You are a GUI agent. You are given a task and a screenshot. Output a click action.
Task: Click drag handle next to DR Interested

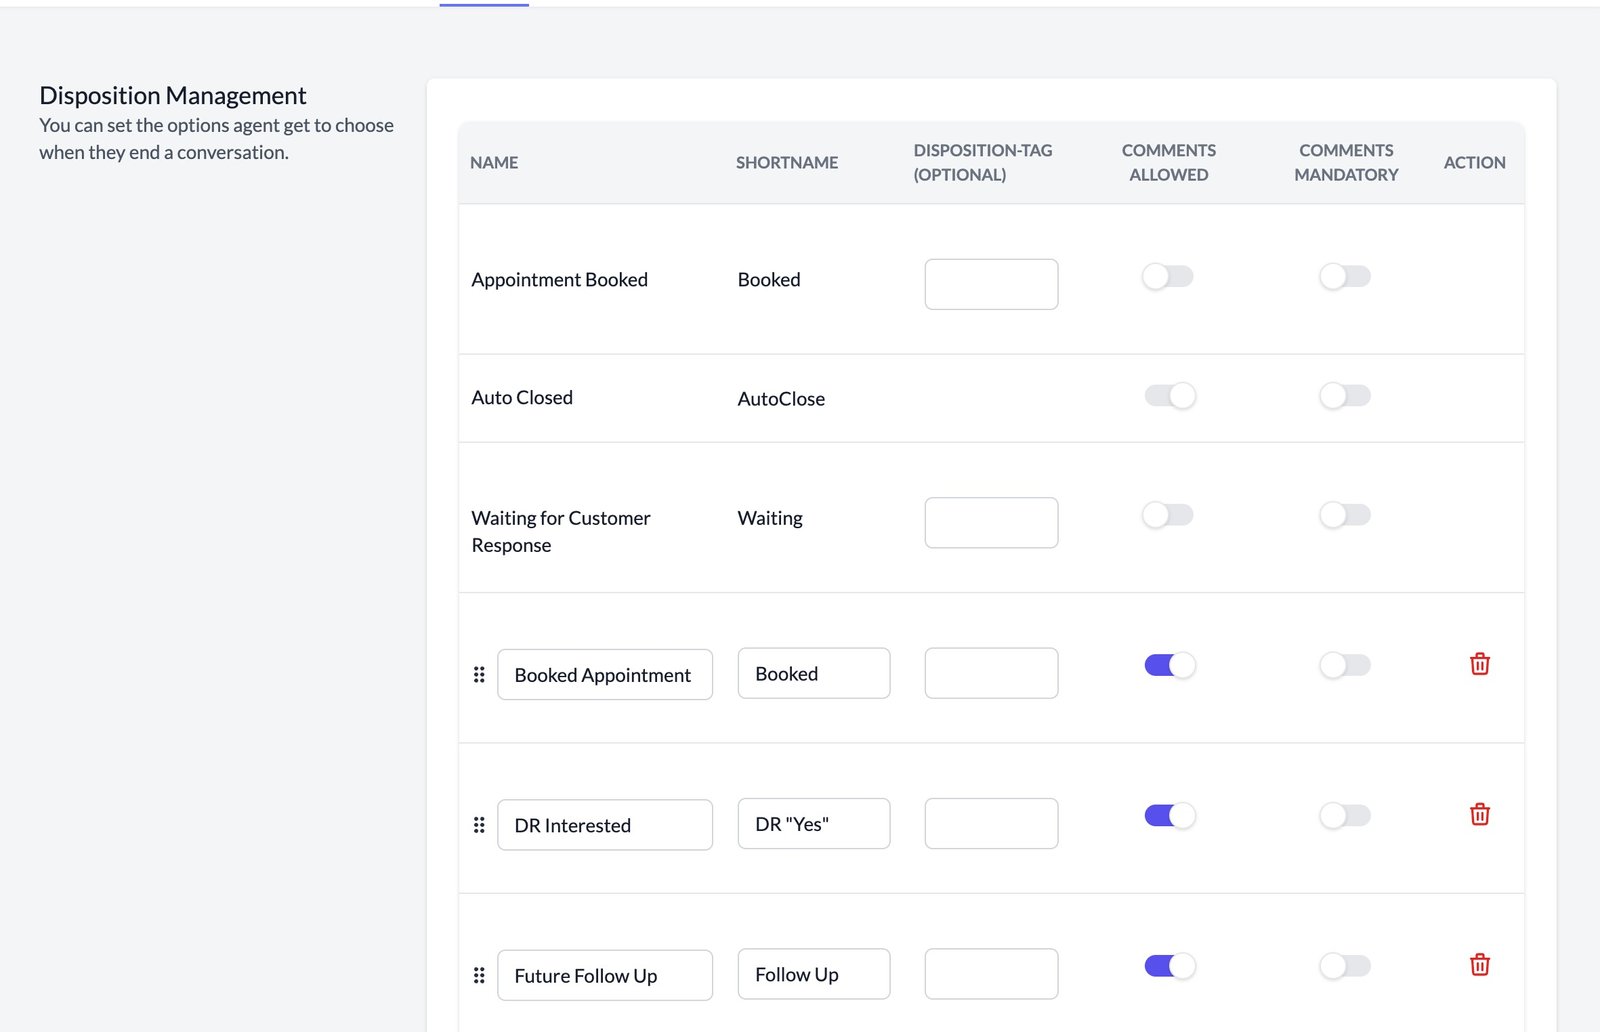coord(479,825)
